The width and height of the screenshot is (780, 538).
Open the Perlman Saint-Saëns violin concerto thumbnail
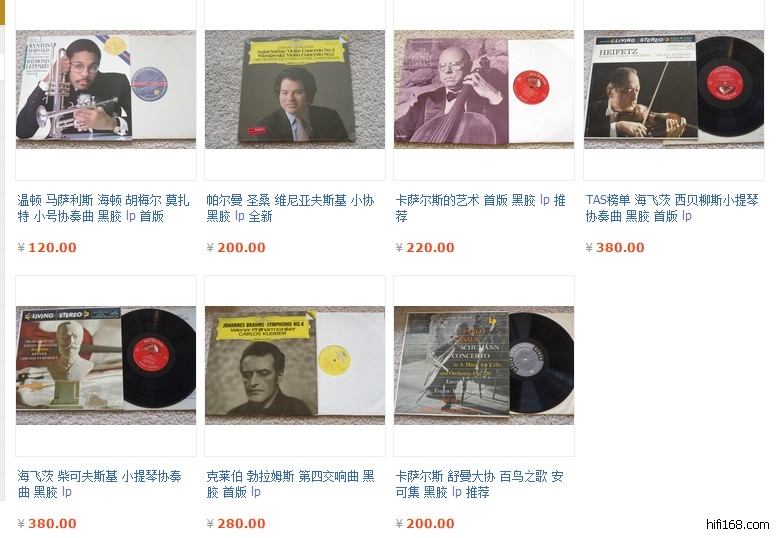[295, 90]
